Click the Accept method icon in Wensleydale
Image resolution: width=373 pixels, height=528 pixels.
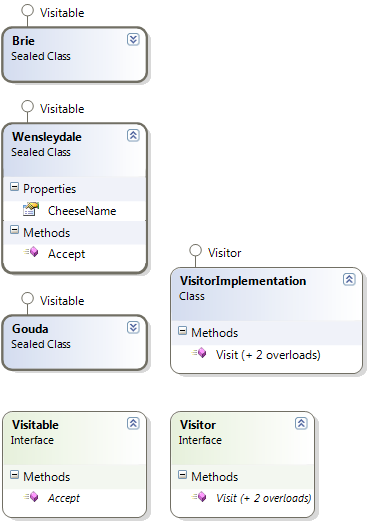[31, 252]
